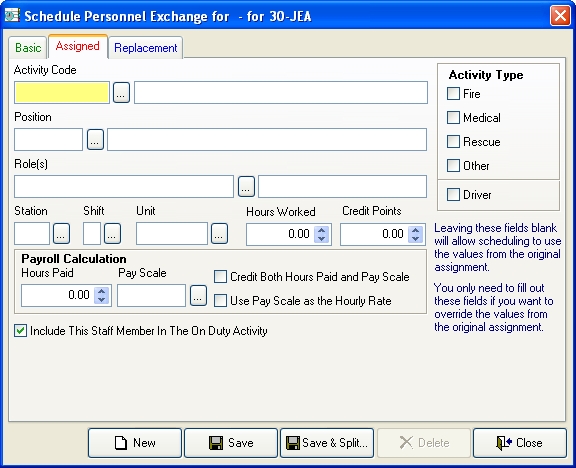The width and height of the screenshot is (576, 468).
Task: Click the Save & Split button
Action: pos(327,443)
